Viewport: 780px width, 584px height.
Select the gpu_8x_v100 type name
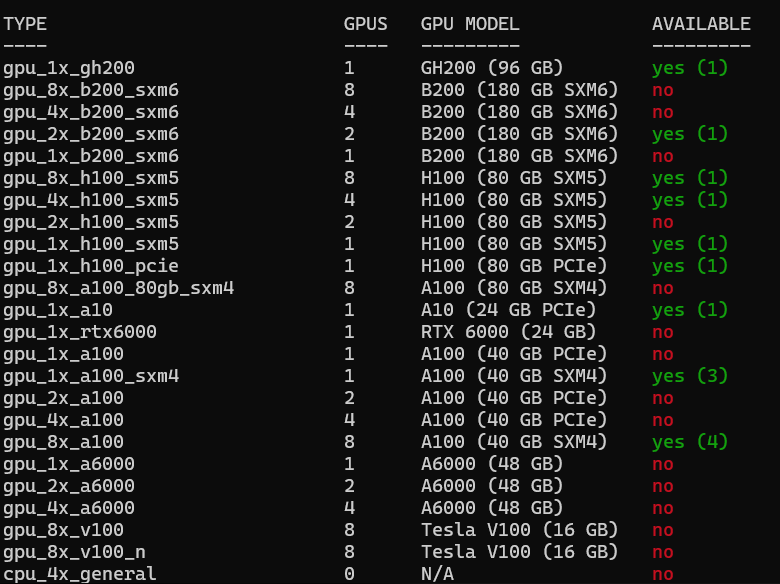pos(63,530)
